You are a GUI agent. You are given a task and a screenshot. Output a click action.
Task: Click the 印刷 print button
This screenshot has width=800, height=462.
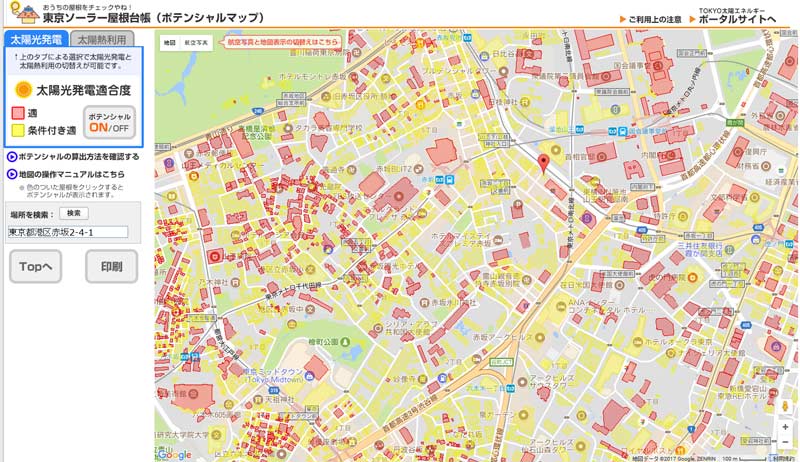[111, 266]
